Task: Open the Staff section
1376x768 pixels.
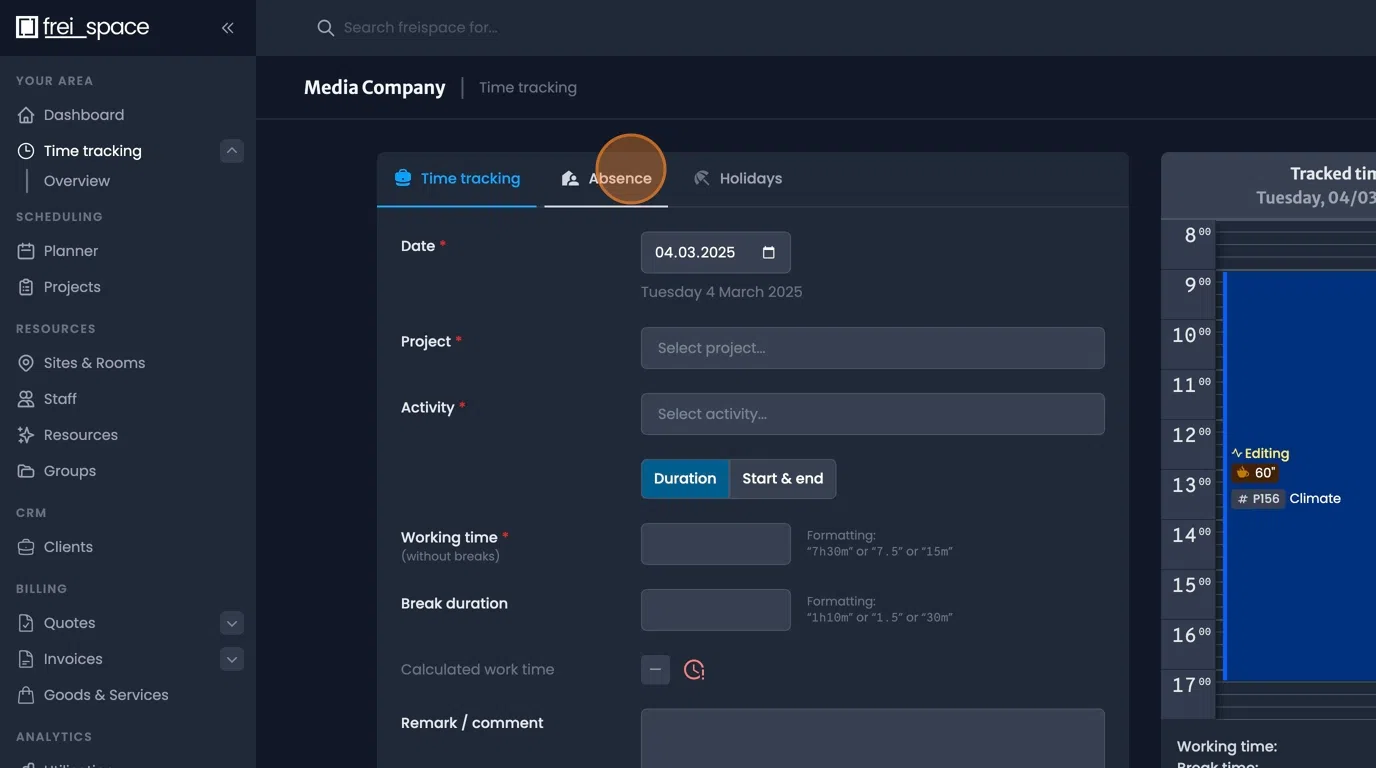Action: click(60, 399)
